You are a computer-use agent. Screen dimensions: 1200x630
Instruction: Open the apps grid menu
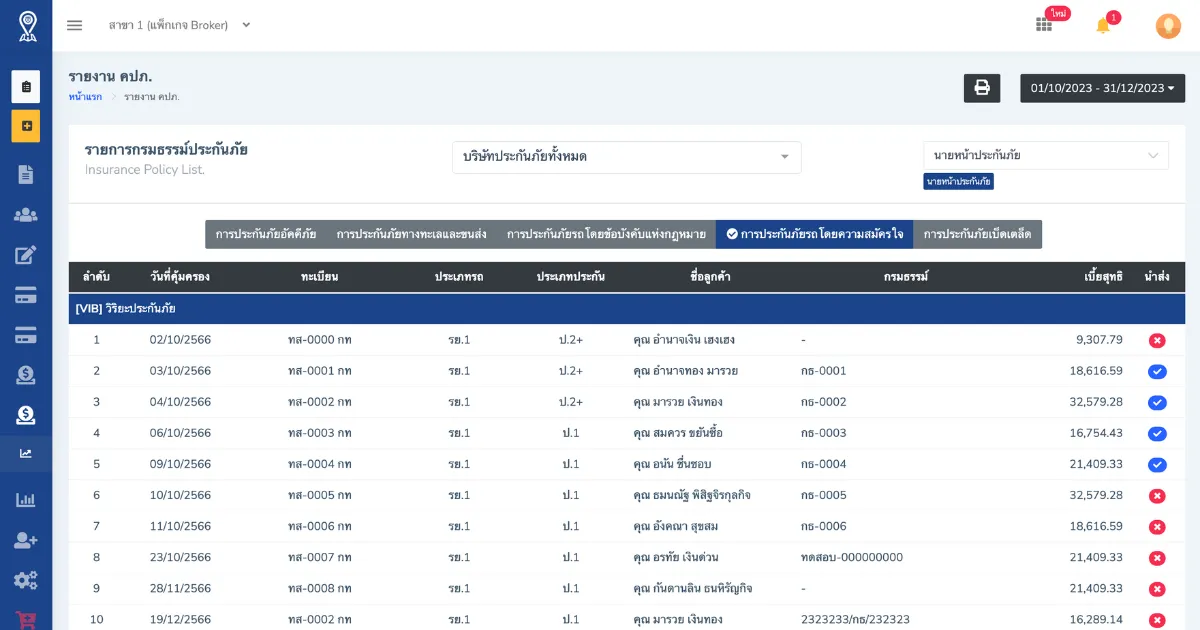[x=1044, y=25]
